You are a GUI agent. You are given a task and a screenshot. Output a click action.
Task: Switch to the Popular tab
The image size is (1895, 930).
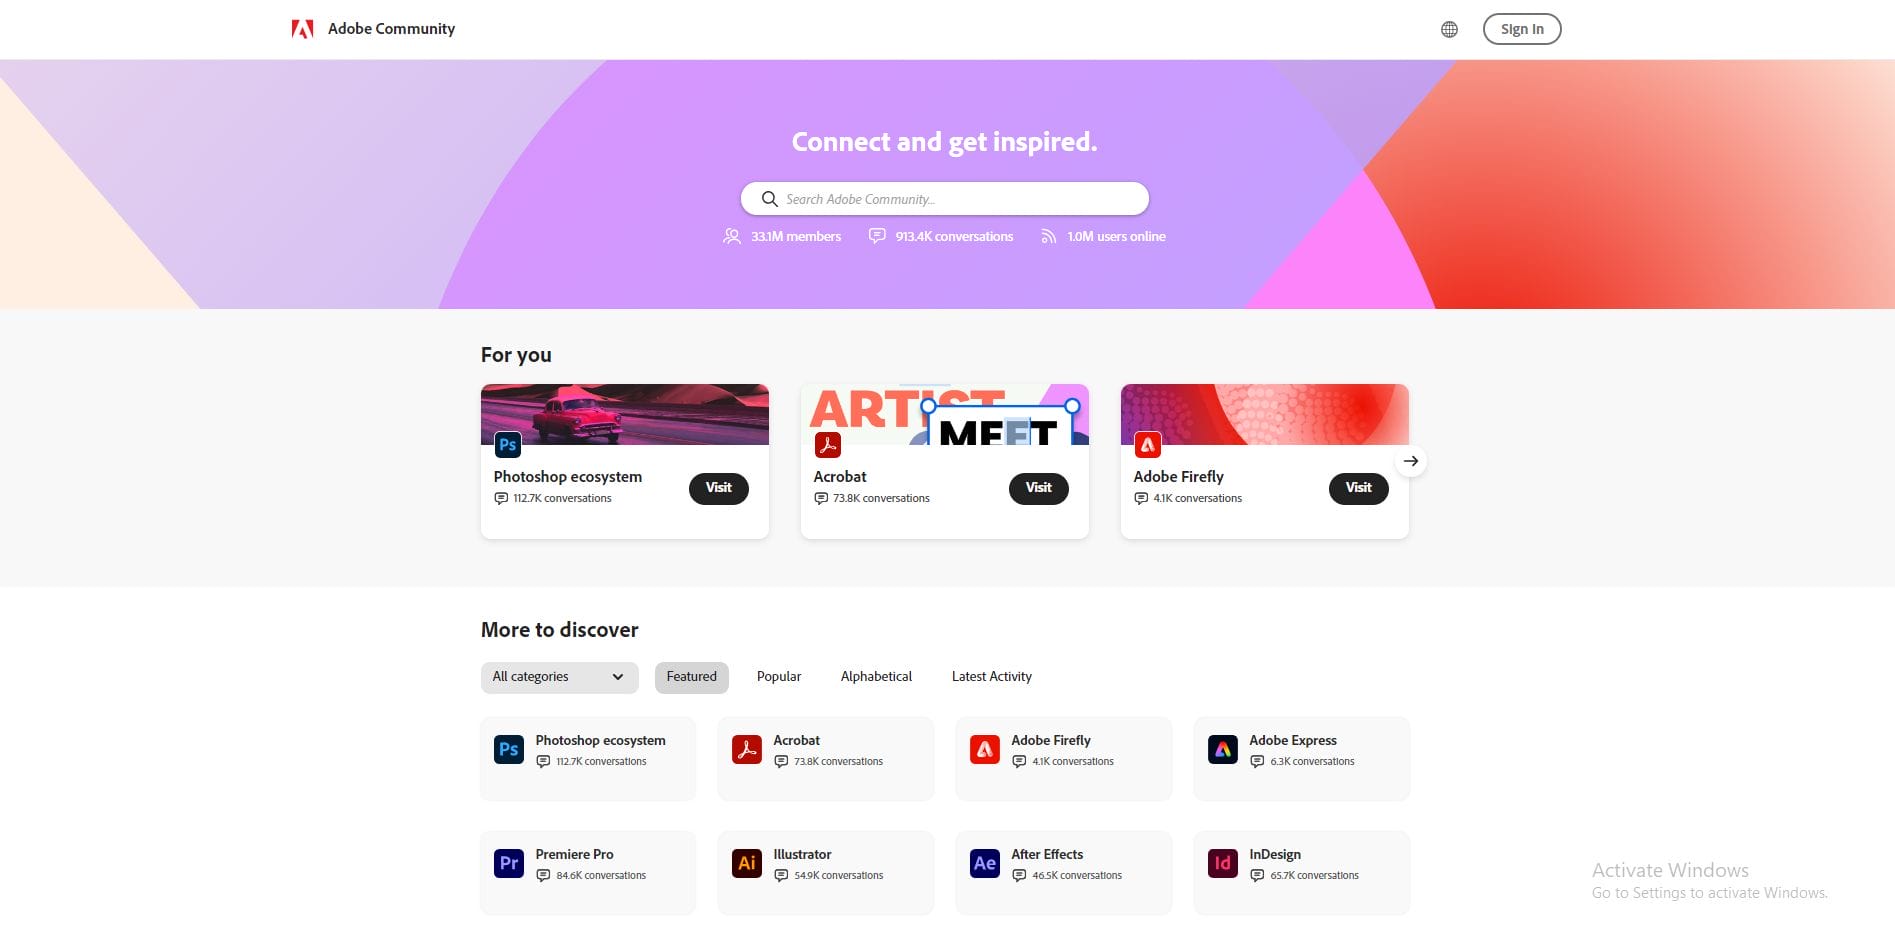coord(779,677)
